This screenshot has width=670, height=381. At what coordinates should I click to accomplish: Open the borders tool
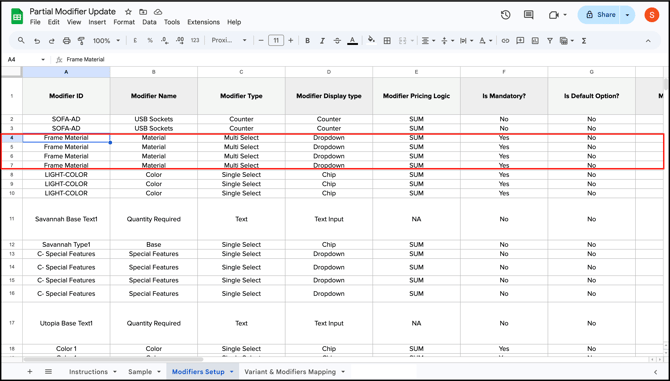387,41
